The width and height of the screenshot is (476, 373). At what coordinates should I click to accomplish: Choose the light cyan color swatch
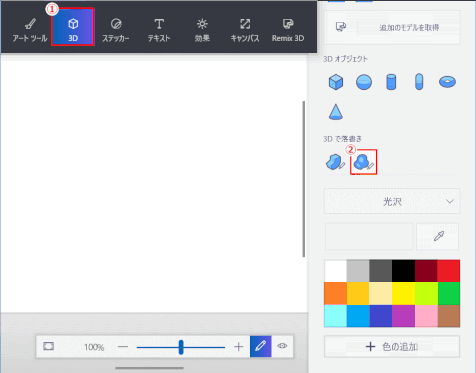pos(335,316)
